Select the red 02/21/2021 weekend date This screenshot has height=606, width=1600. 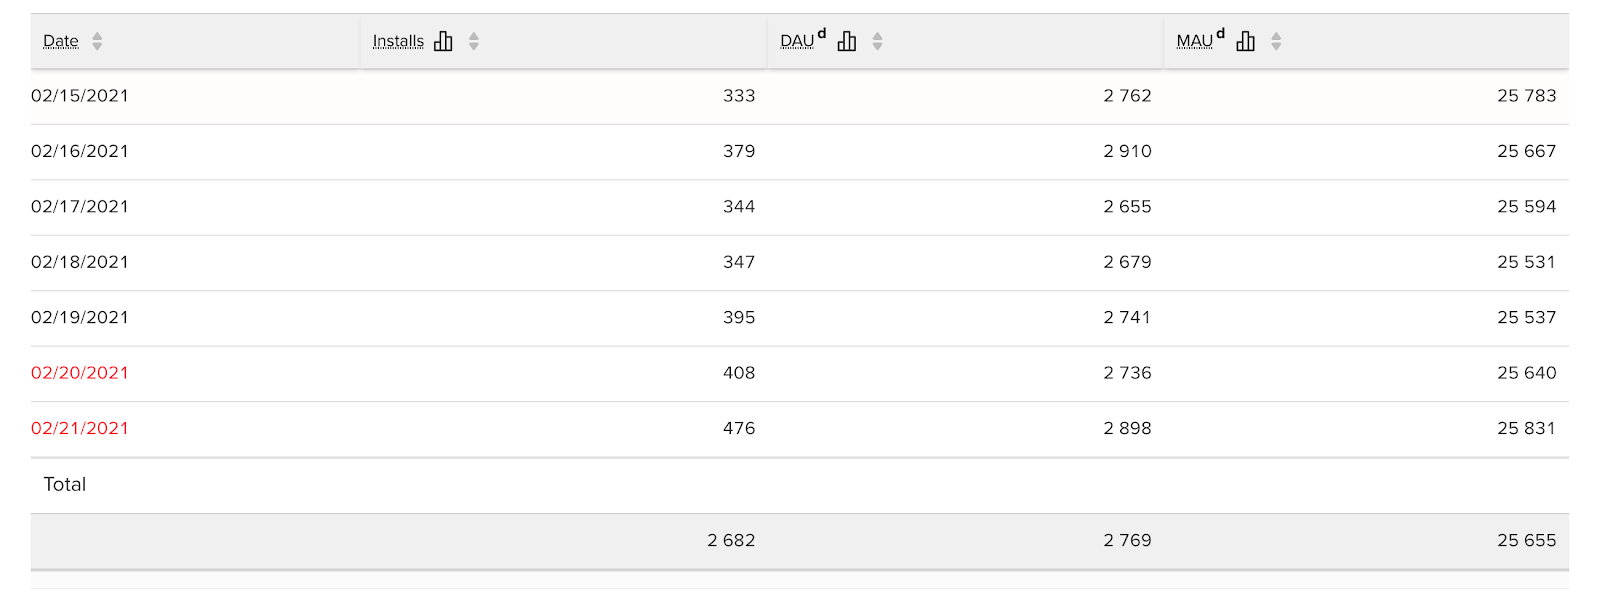click(x=80, y=428)
